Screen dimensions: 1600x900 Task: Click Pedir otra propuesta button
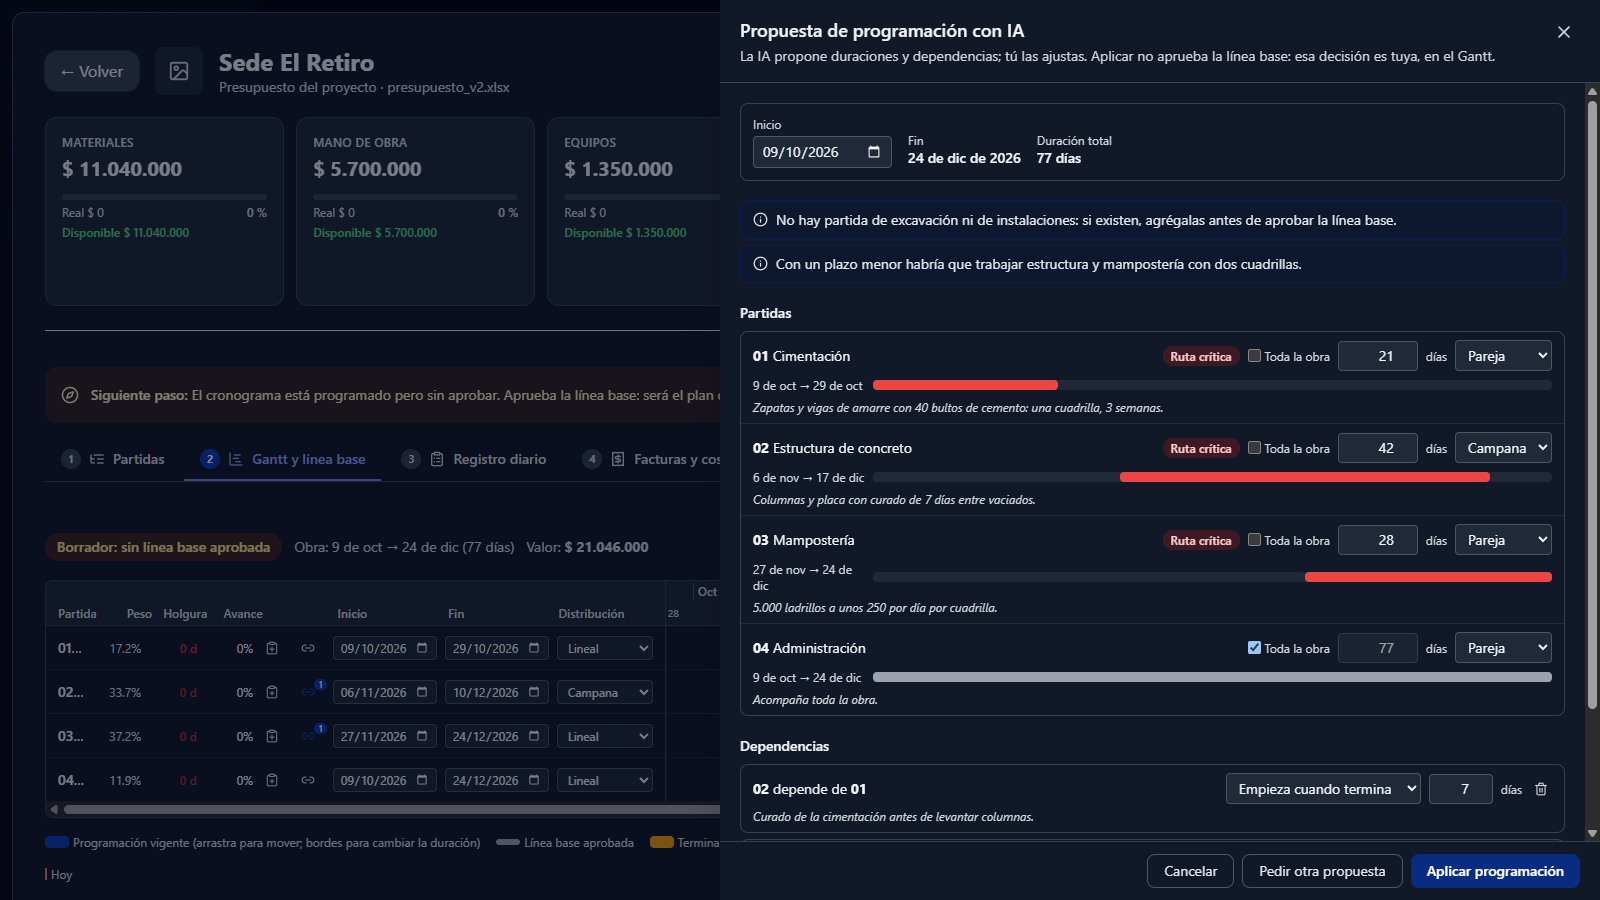pyautogui.click(x=1322, y=871)
